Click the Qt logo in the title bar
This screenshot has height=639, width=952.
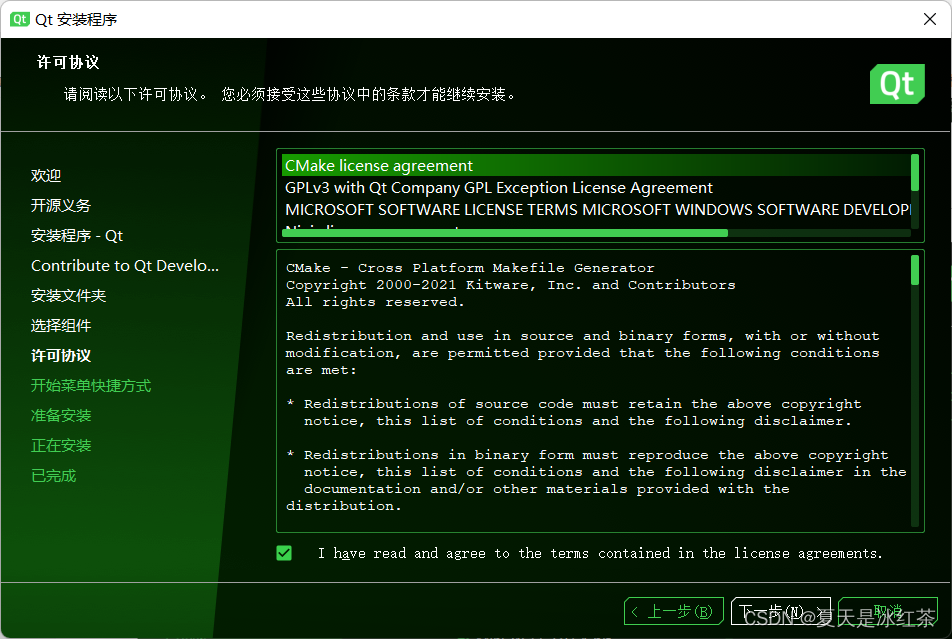(x=19, y=19)
